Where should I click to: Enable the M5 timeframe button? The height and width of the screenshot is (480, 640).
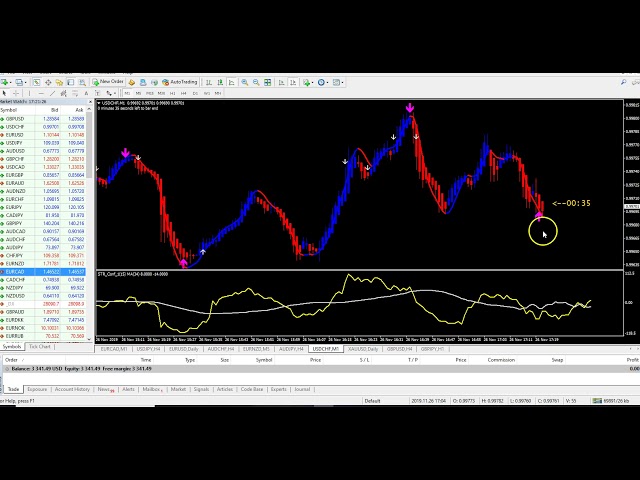pos(139,93)
